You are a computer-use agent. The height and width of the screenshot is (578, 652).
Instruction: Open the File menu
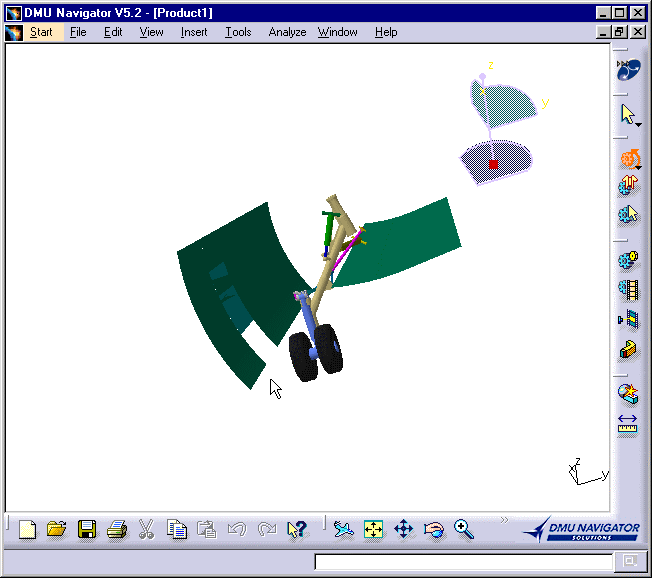78,32
